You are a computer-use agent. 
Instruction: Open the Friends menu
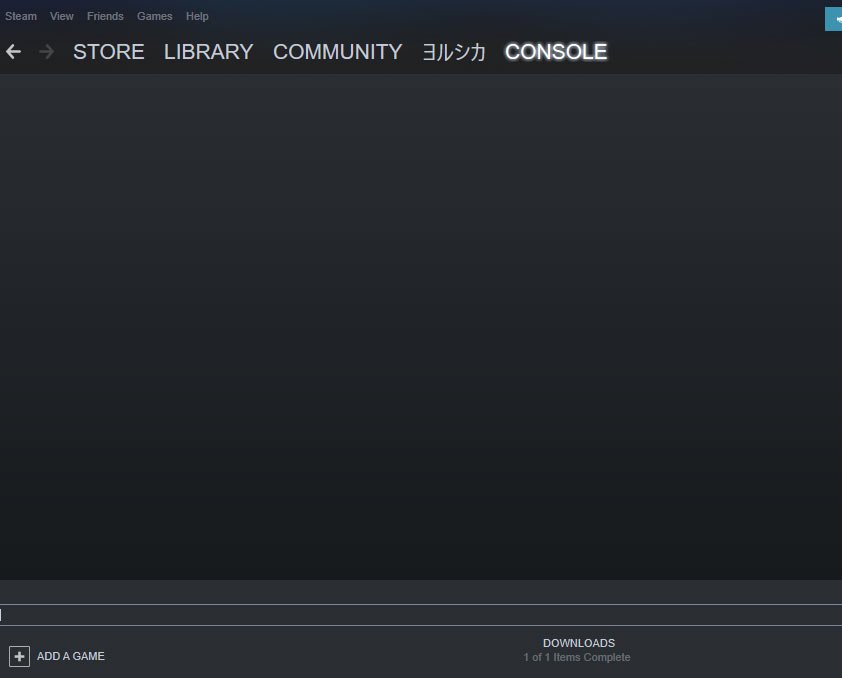click(x=104, y=16)
